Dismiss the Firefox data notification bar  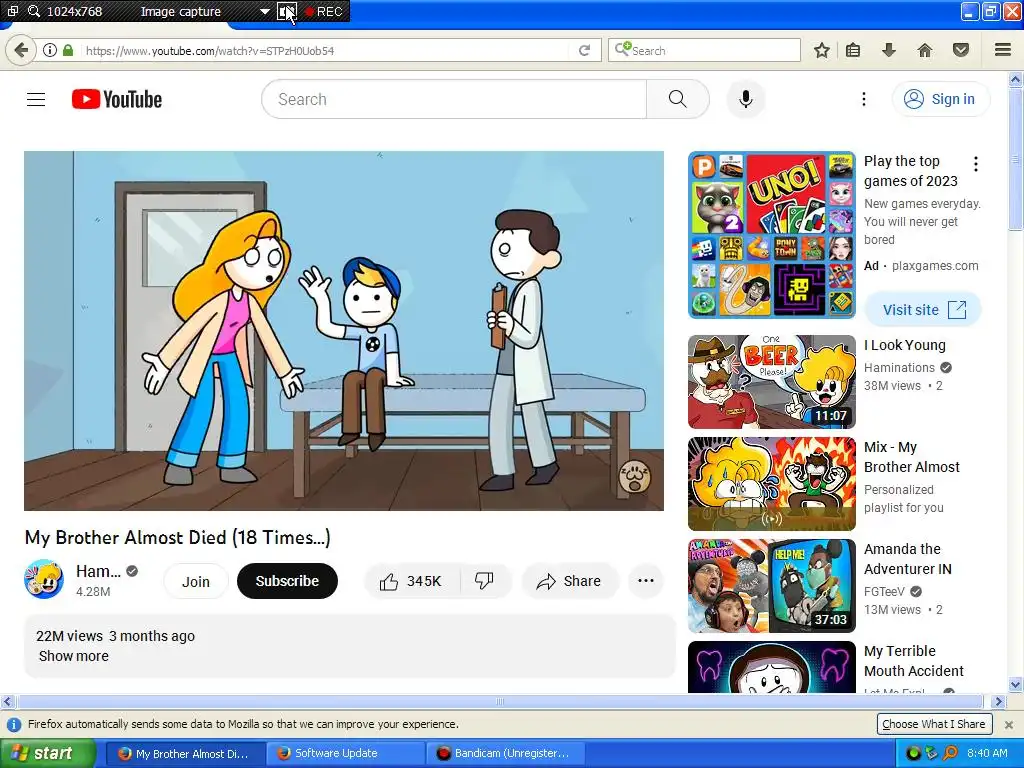(1009, 724)
